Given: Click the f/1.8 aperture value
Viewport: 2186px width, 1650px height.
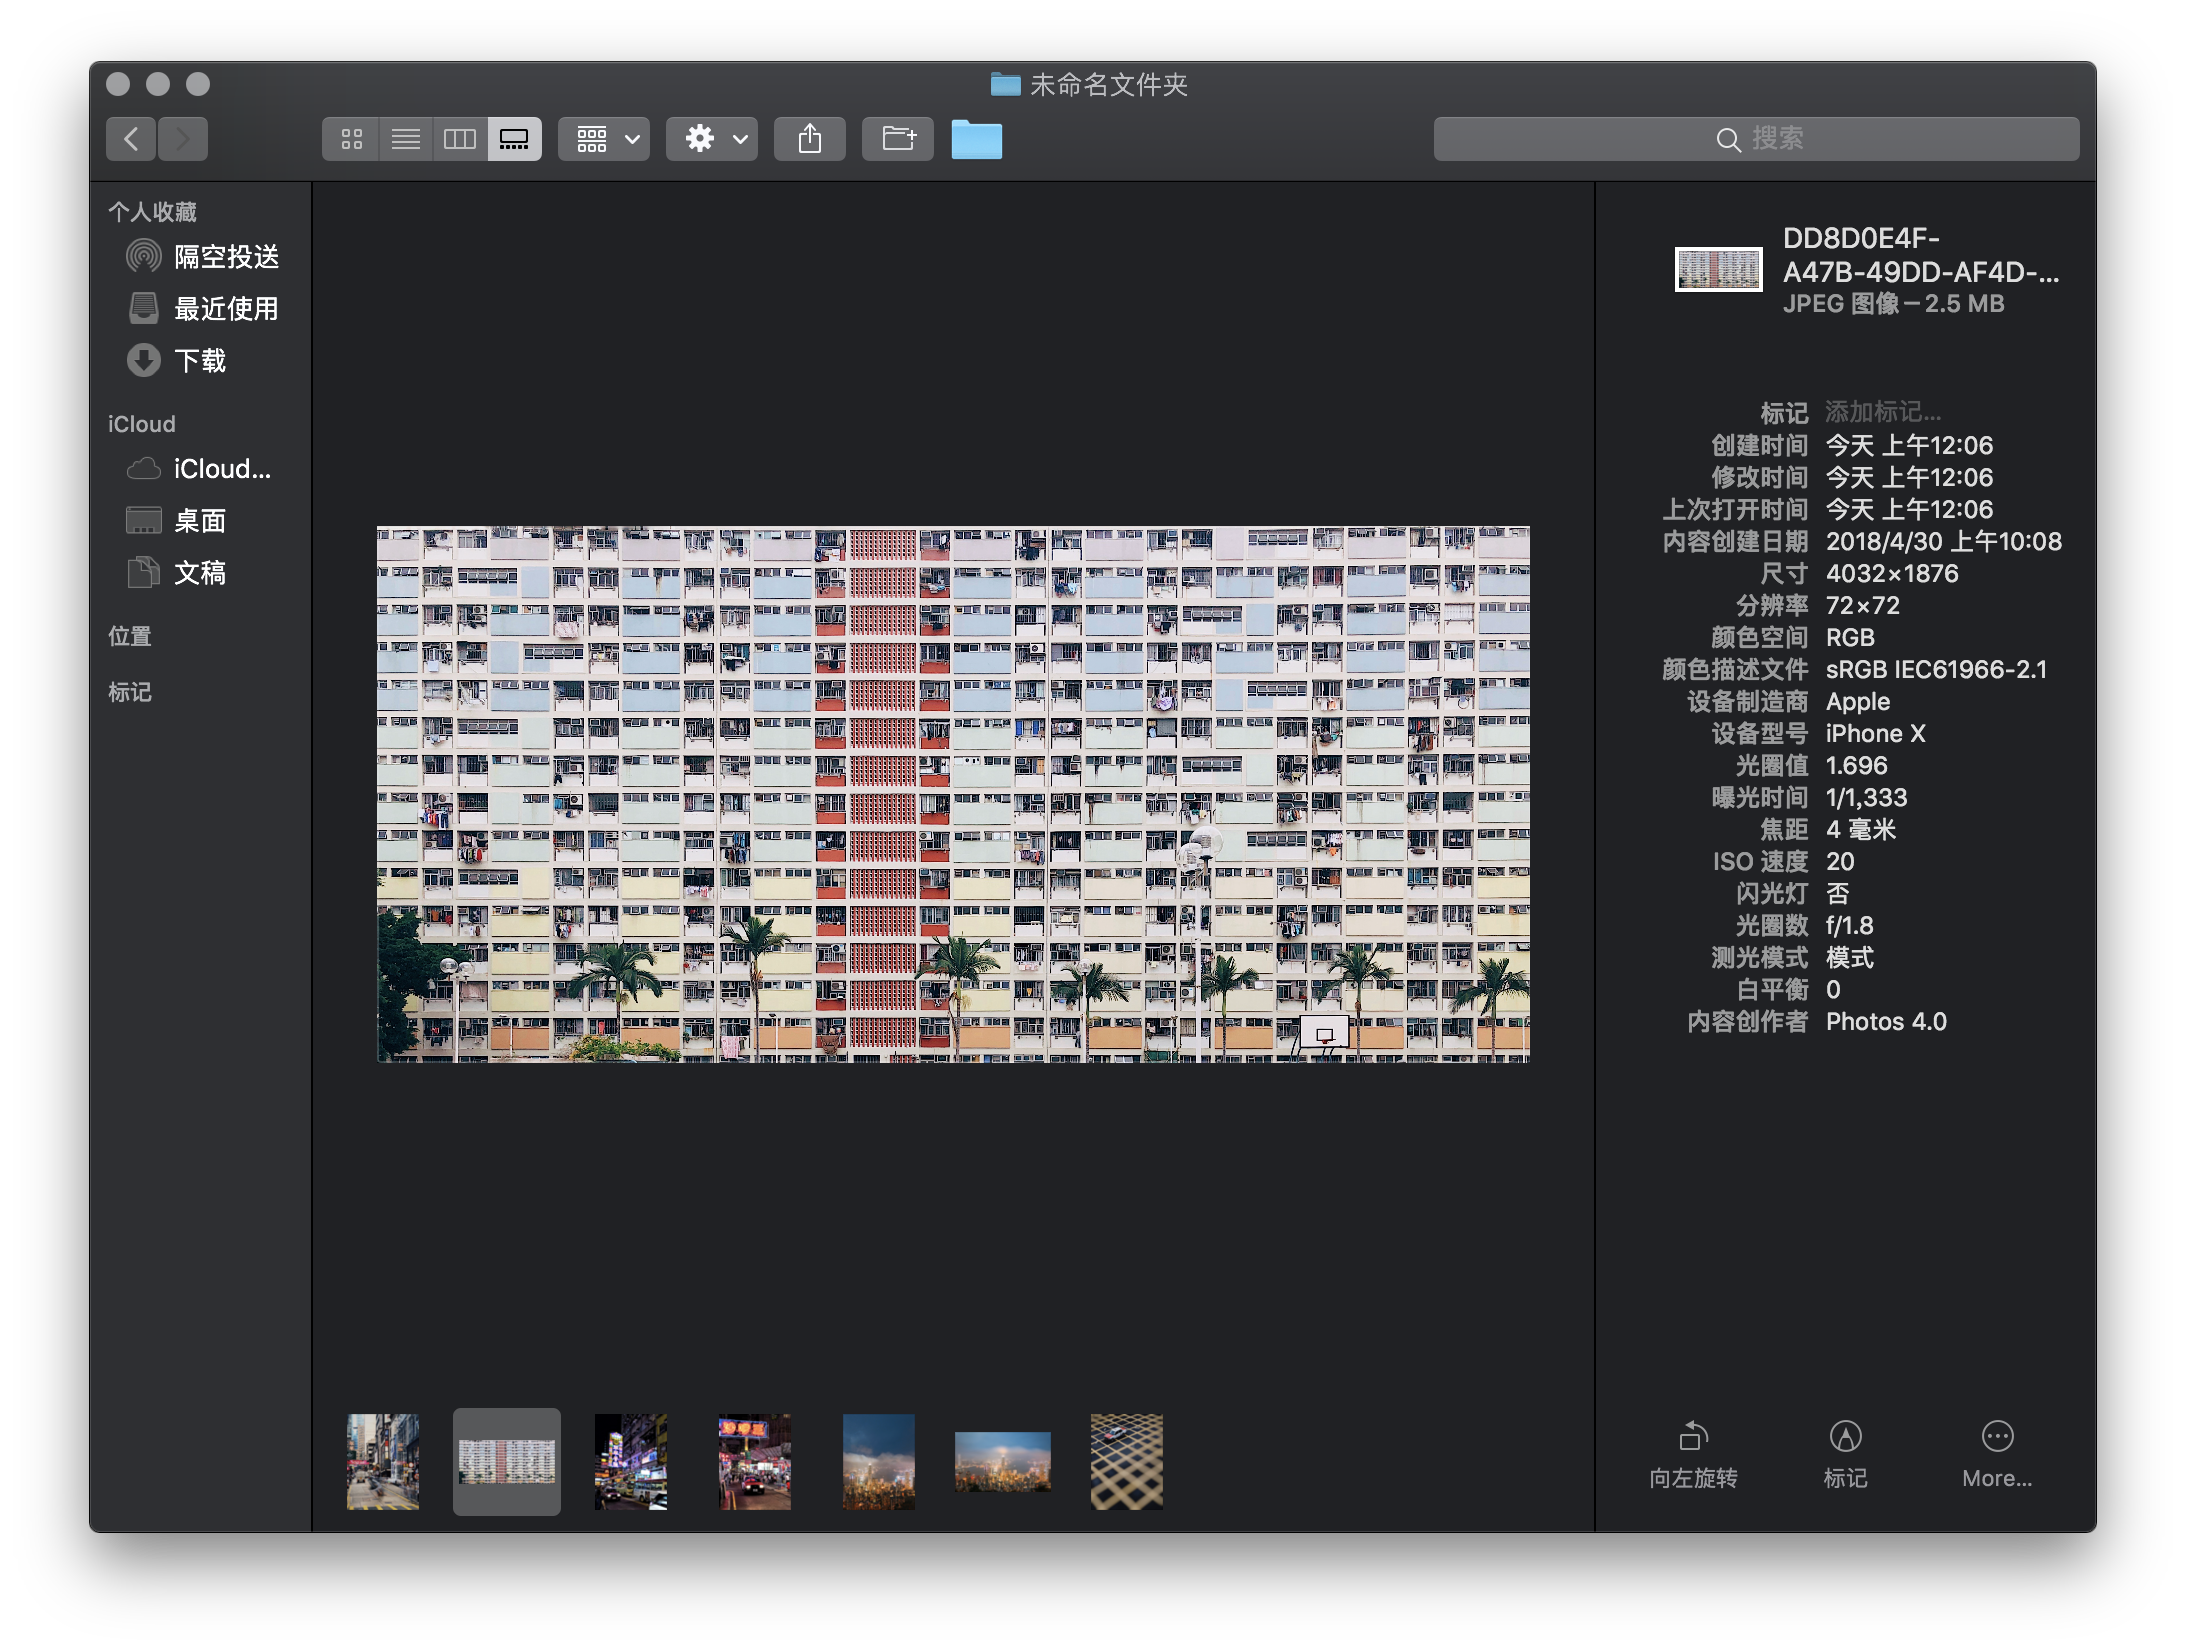Looking at the screenshot, I should (x=1849, y=925).
